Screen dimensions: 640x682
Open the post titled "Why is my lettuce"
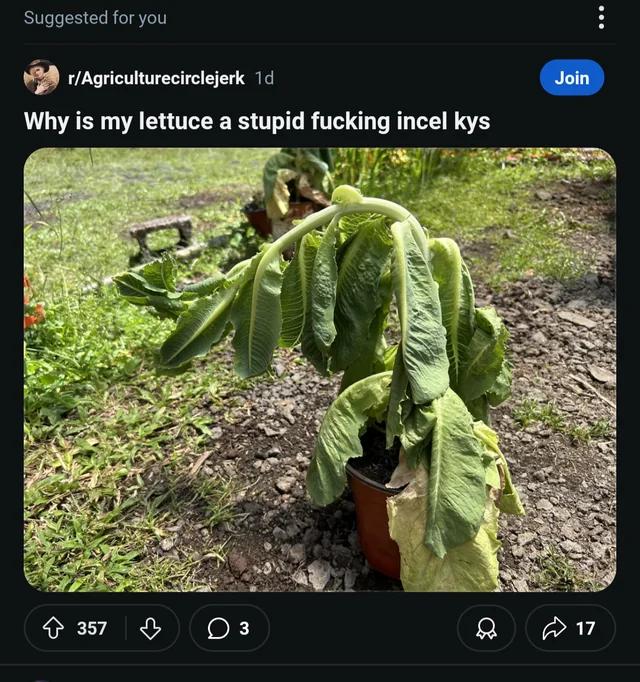tap(257, 122)
